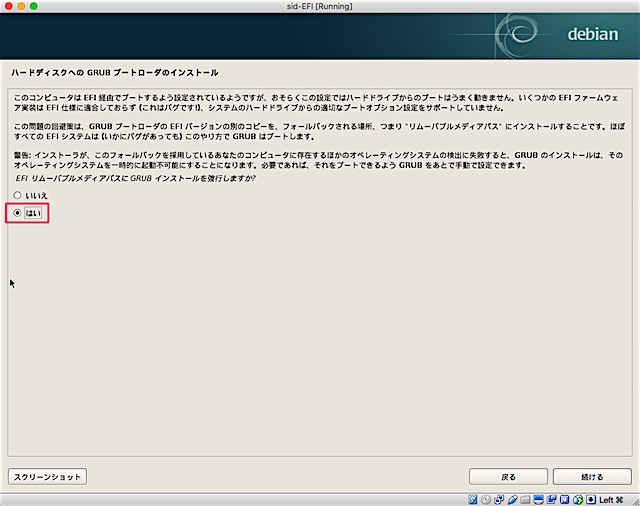640x506 pixels.
Task: Click the window title sid-EFI [Running]
Action: (320, 6)
